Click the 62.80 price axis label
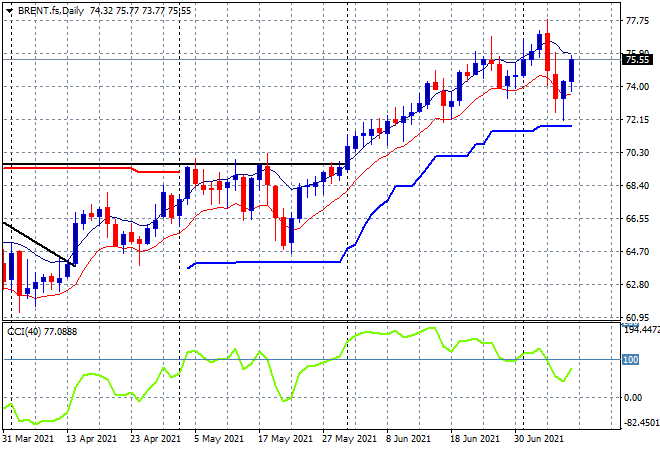This screenshot has height=450, width=660. [637, 285]
